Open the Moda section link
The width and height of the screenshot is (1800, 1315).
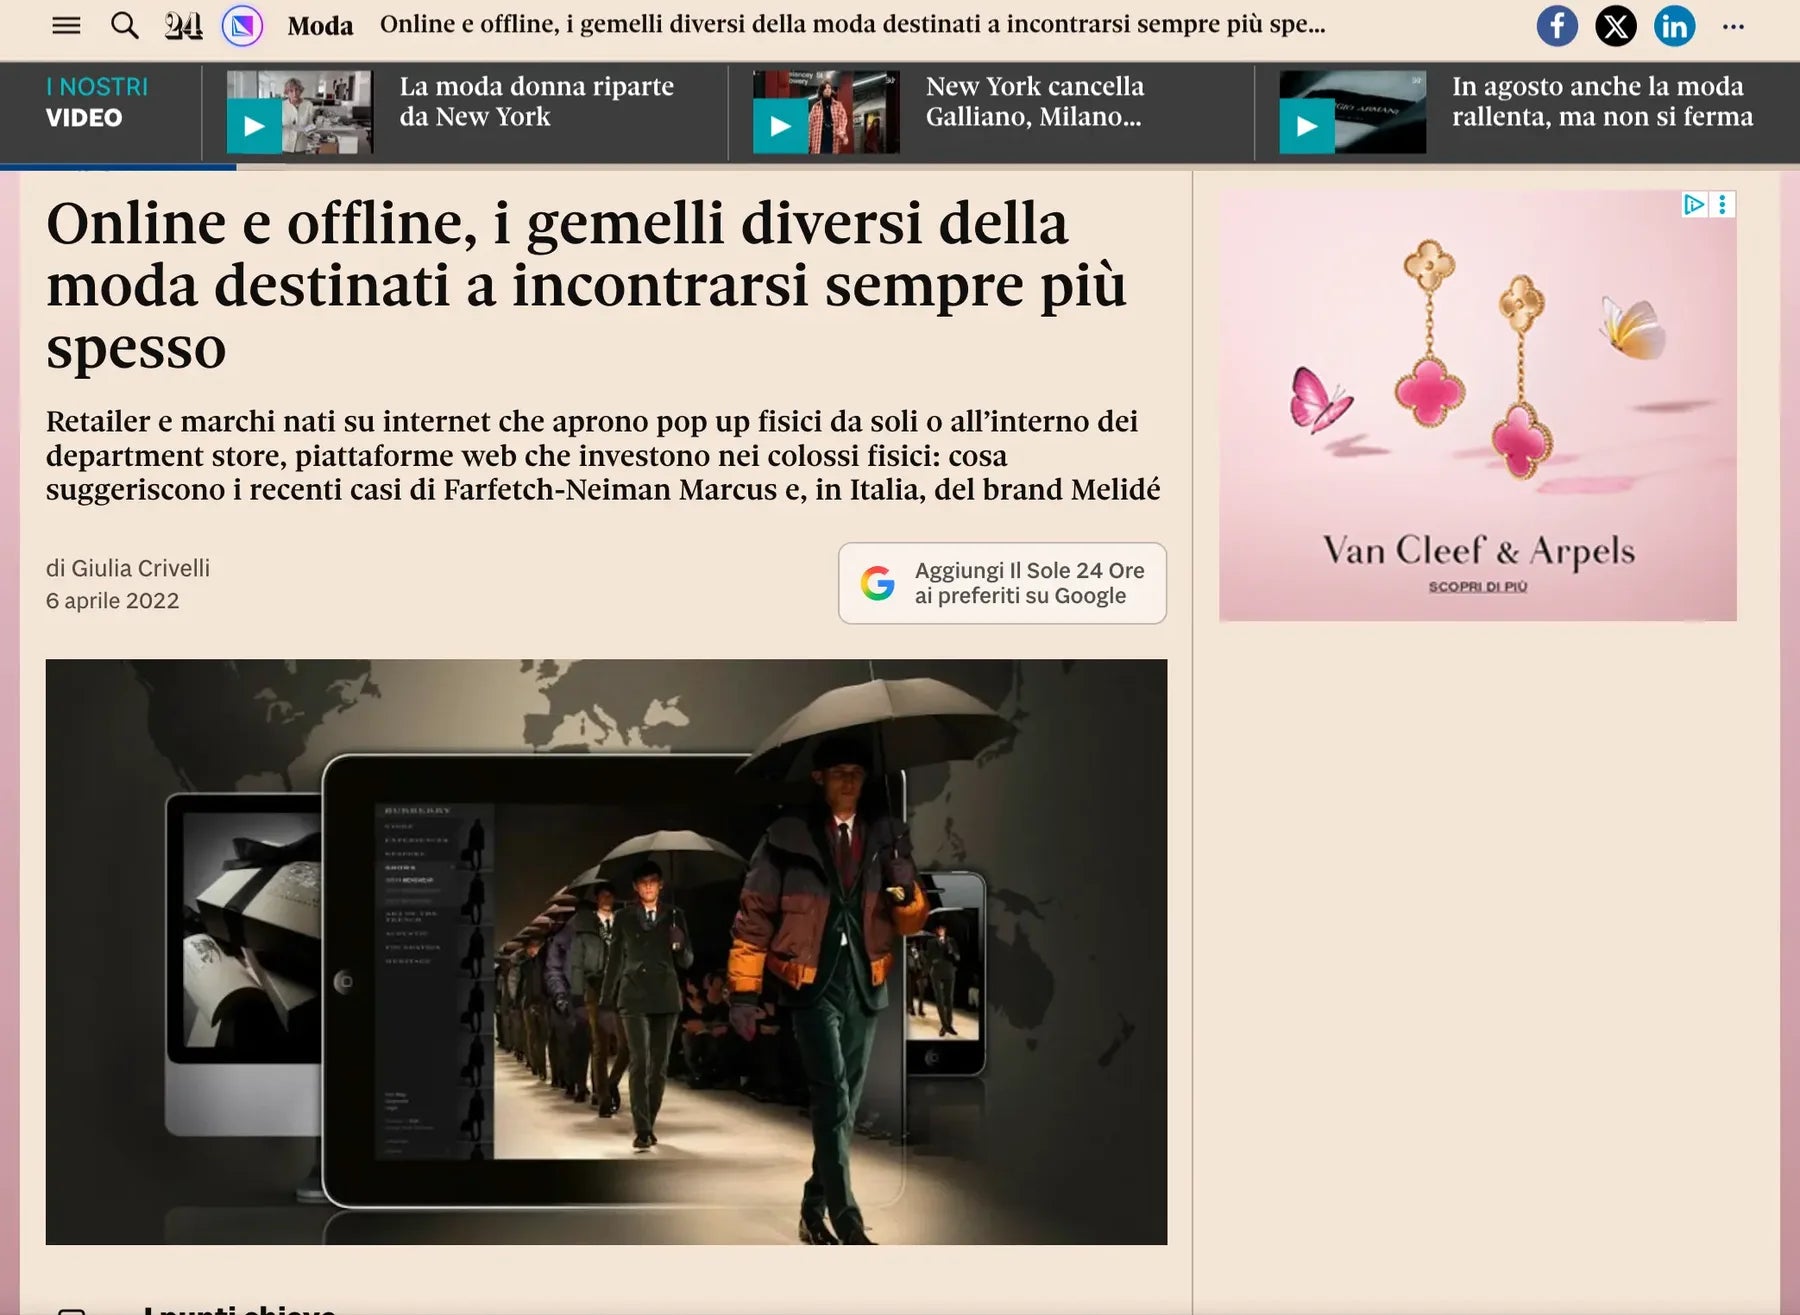point(320,26)
